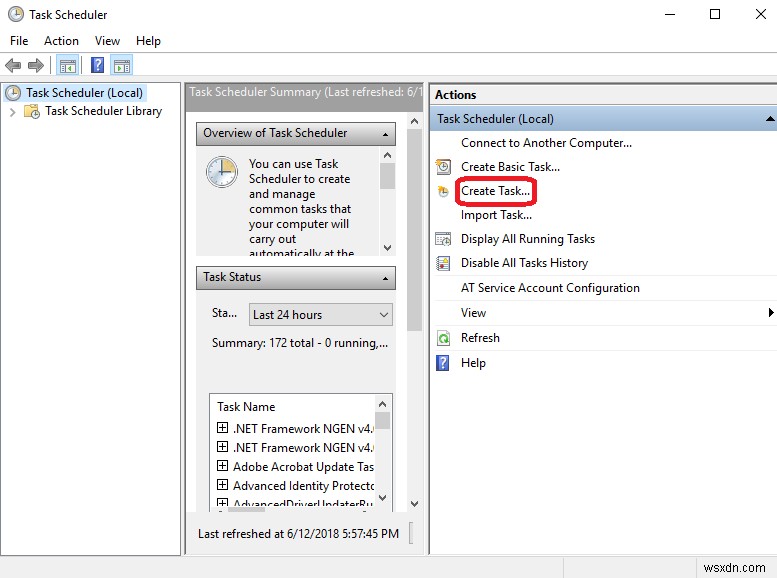The width and height of the screenshot is (777, 578).
Task: Click the Disable All Tasks History icon
Action: tap(443, 263)
